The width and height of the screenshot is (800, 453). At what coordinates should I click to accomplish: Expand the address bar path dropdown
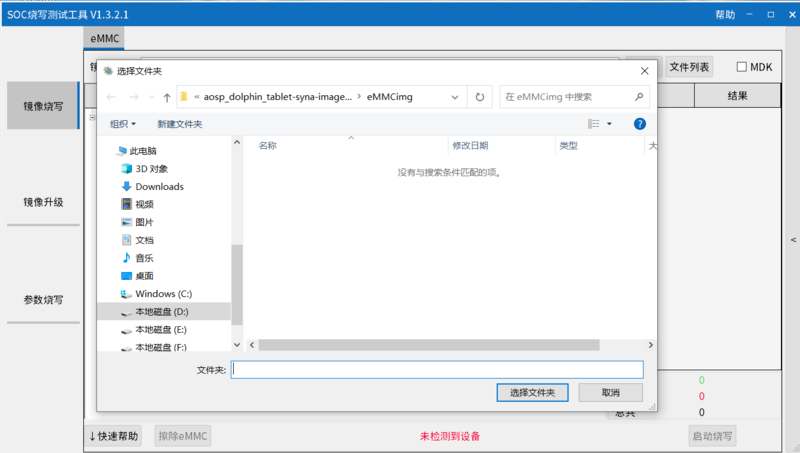455,97
